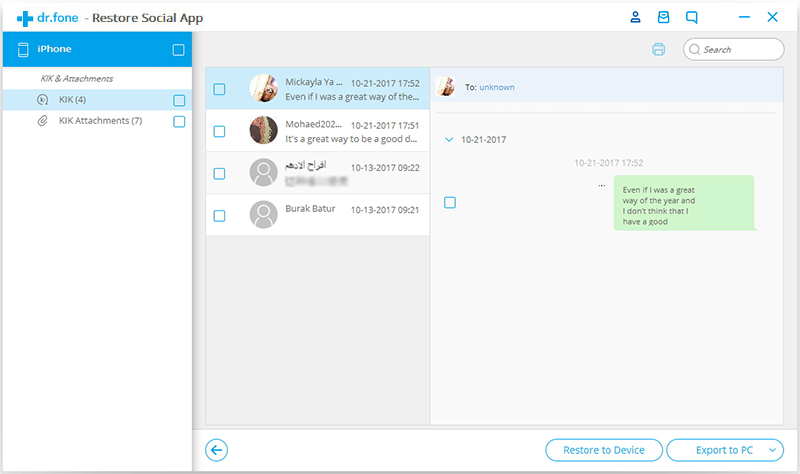The height and width of the screenshot is (474, 800).
Task: Click the dr.fone logo
Action: point(47,18)
